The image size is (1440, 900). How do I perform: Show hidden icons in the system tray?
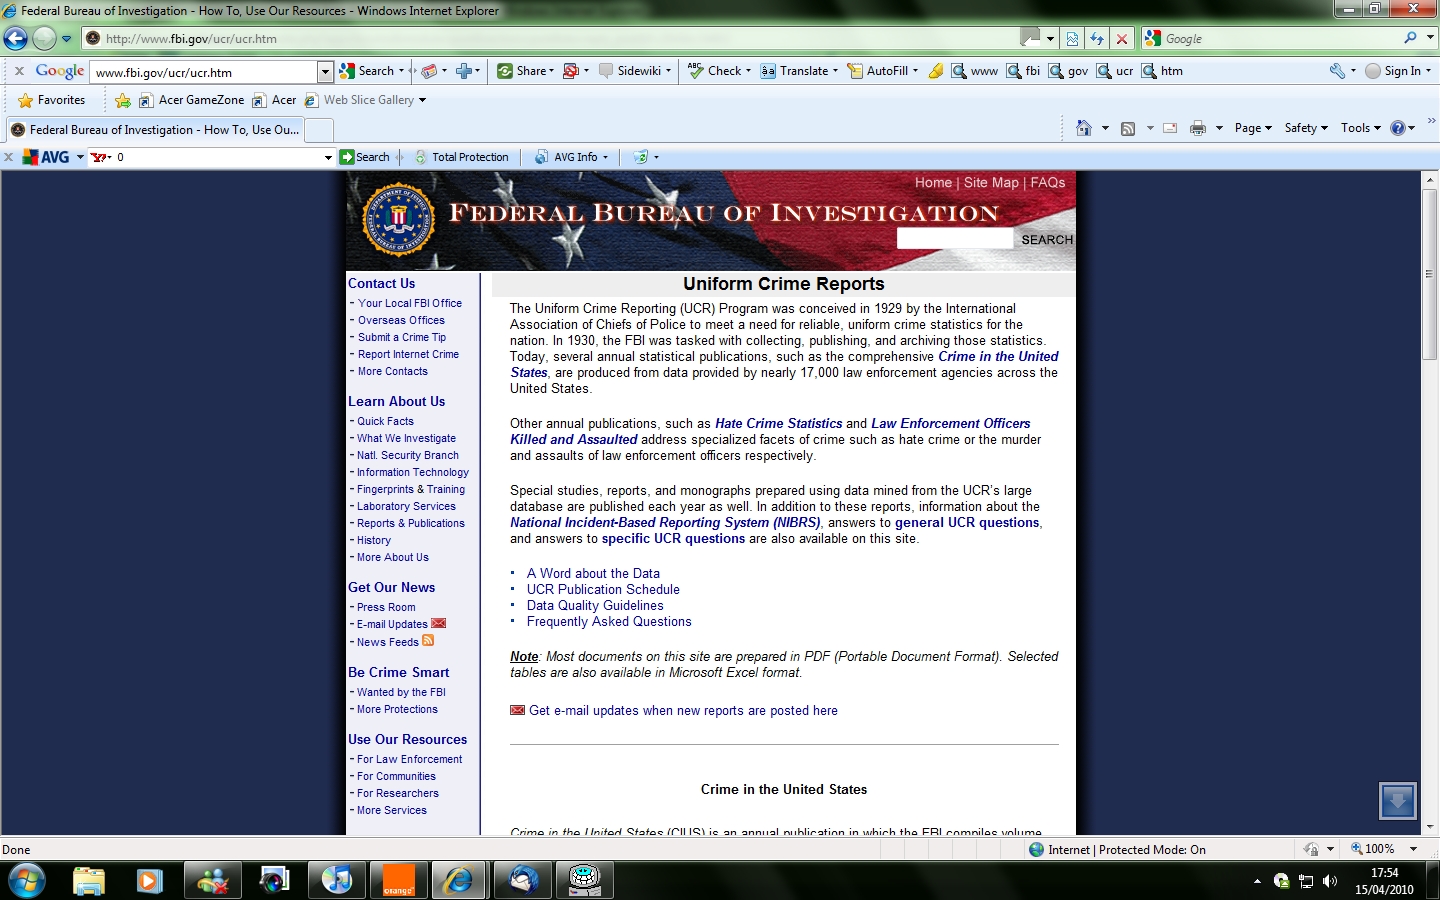[x=1257, y=881]
